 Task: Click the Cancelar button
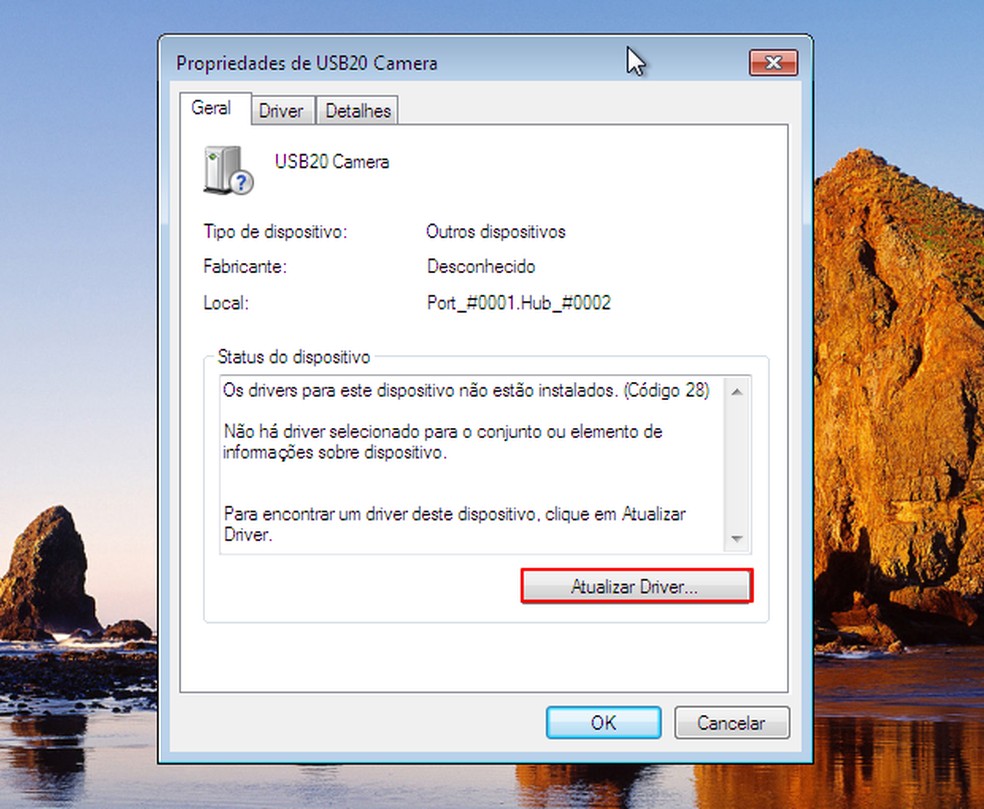pyautogui.click(x=732, y=722)
